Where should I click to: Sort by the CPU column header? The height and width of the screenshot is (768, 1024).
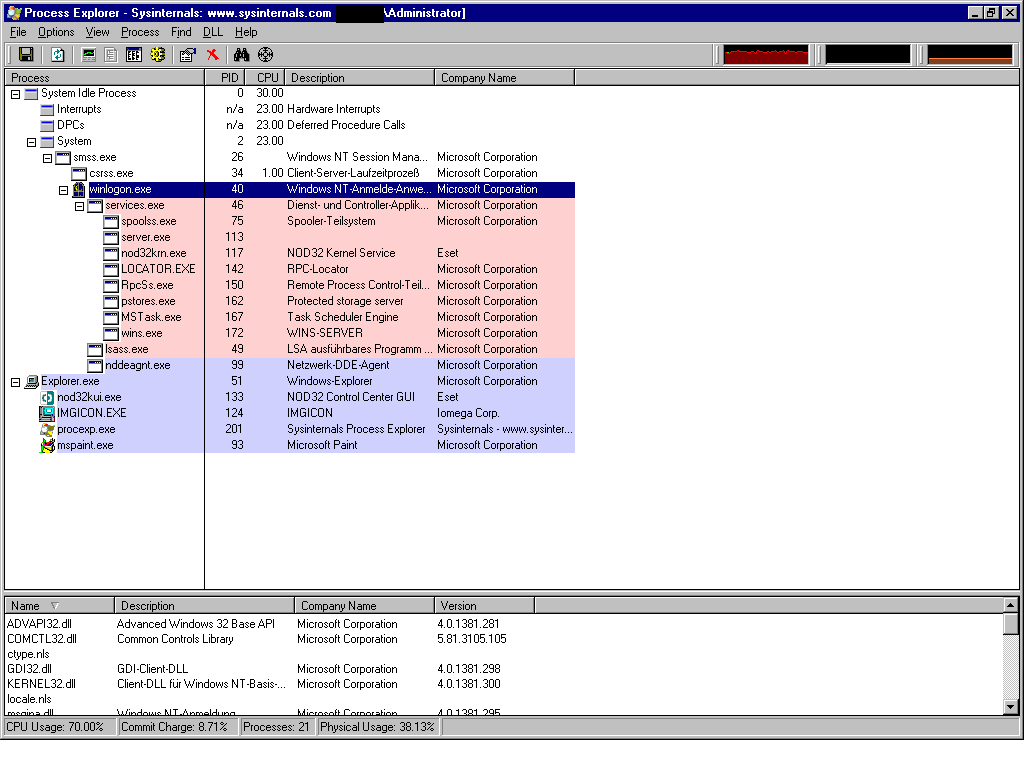point(266,78)
